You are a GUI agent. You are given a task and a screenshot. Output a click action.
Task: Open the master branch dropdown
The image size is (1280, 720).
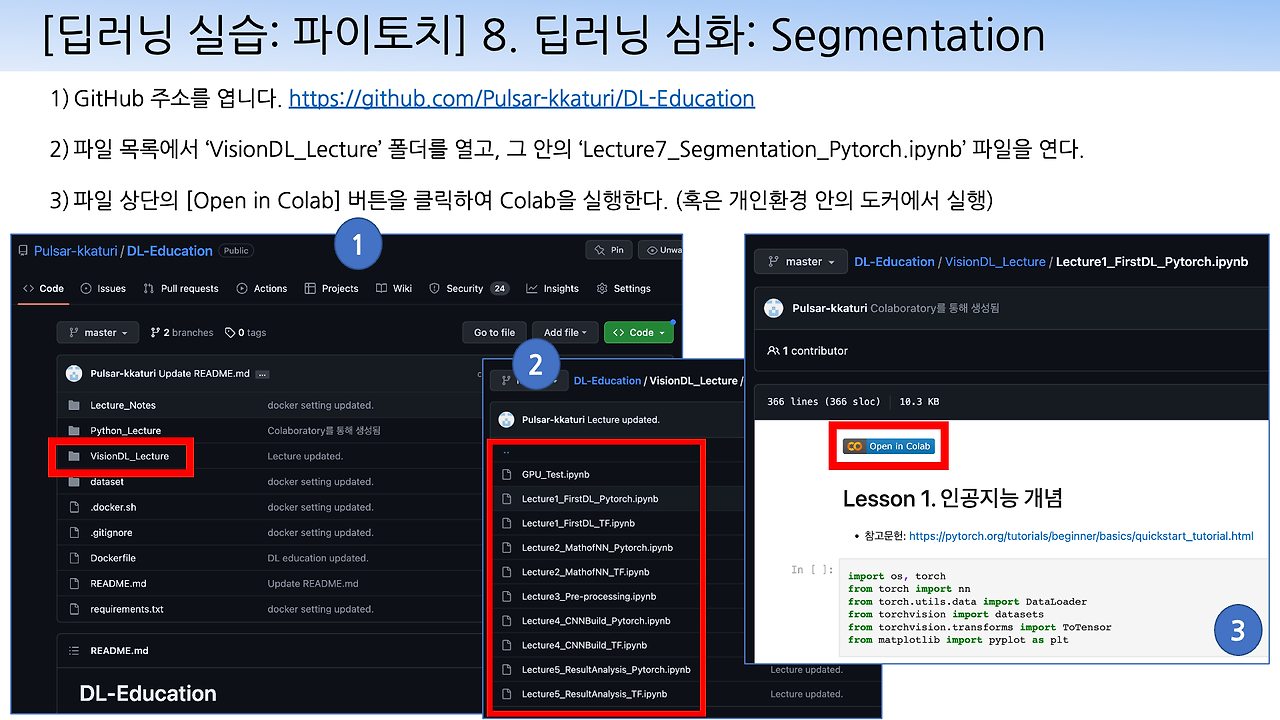[97, 332]
